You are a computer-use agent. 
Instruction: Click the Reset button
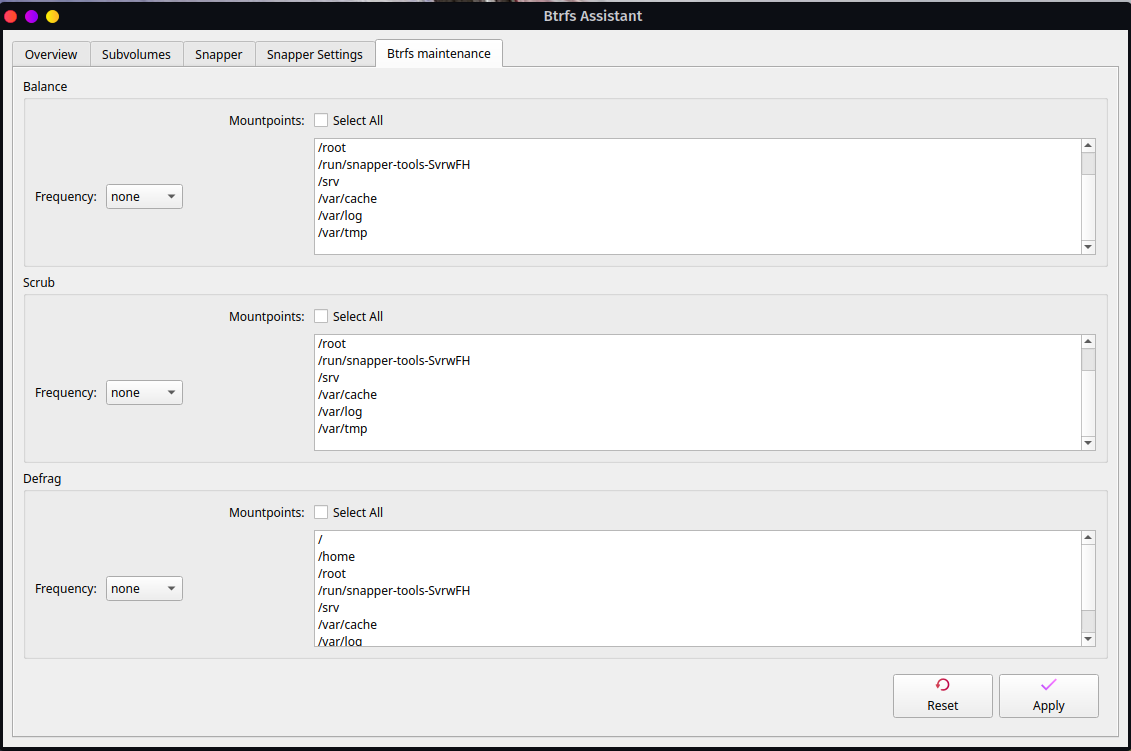click(942, 696)
